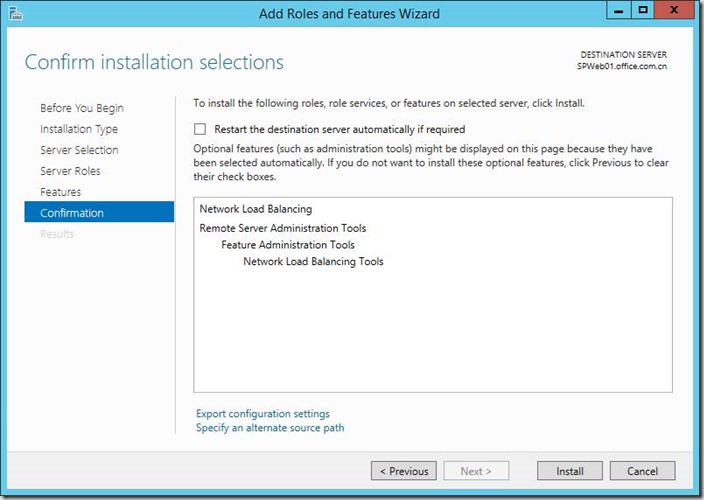704x500 pixels.
Task: Click the Feature Administration Tools entry
Action: click(288, 245)
